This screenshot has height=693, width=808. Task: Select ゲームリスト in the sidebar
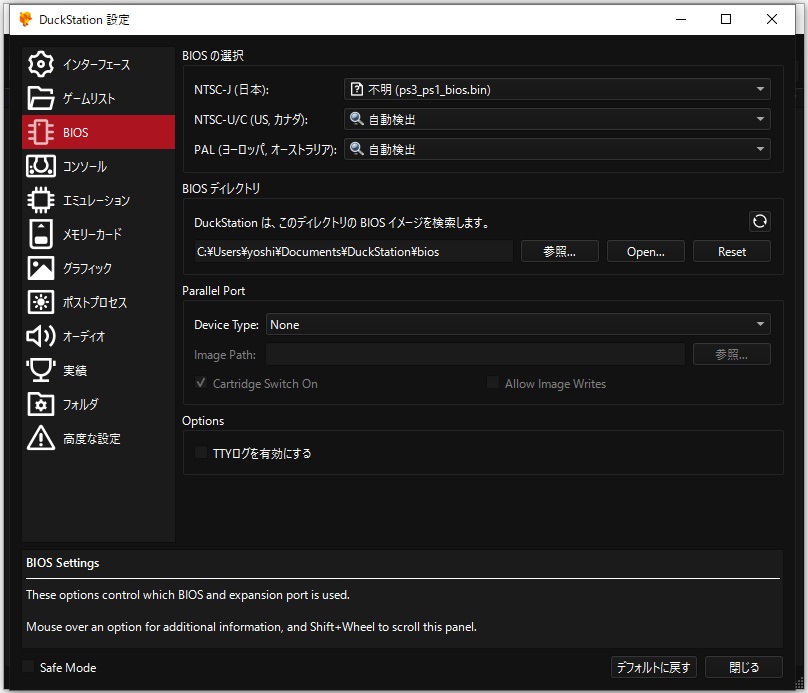(98, 98)
